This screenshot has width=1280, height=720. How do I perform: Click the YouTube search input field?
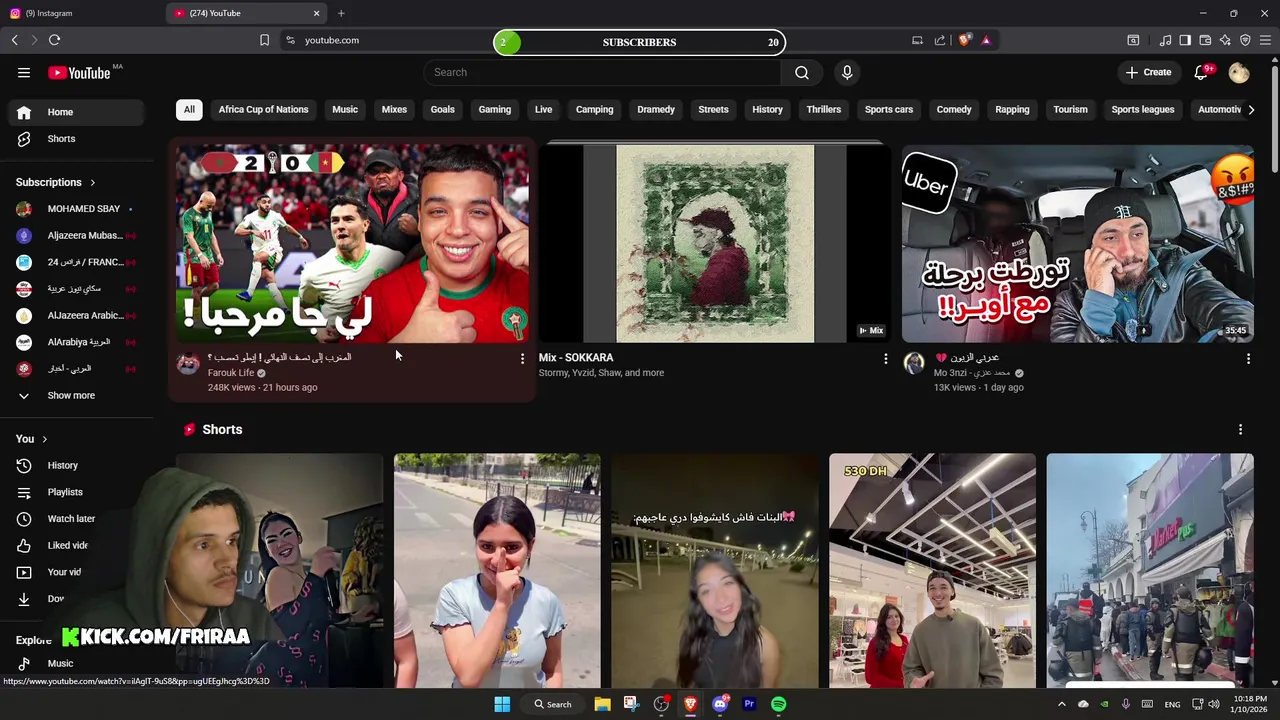(x=602, y=72)
